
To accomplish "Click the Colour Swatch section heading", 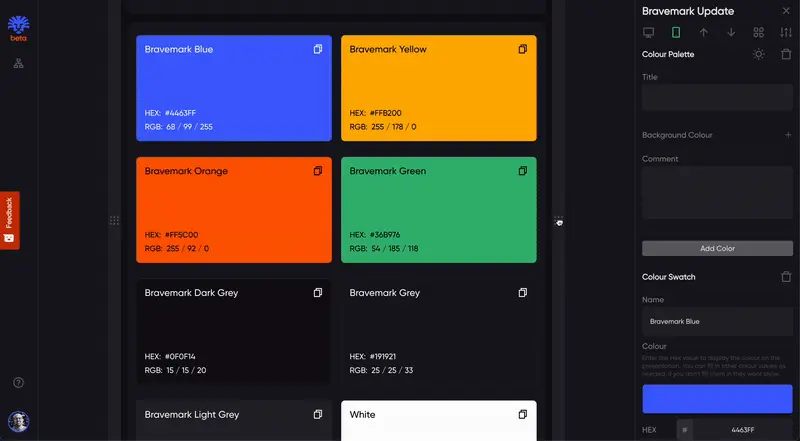I will click(668, 277).
